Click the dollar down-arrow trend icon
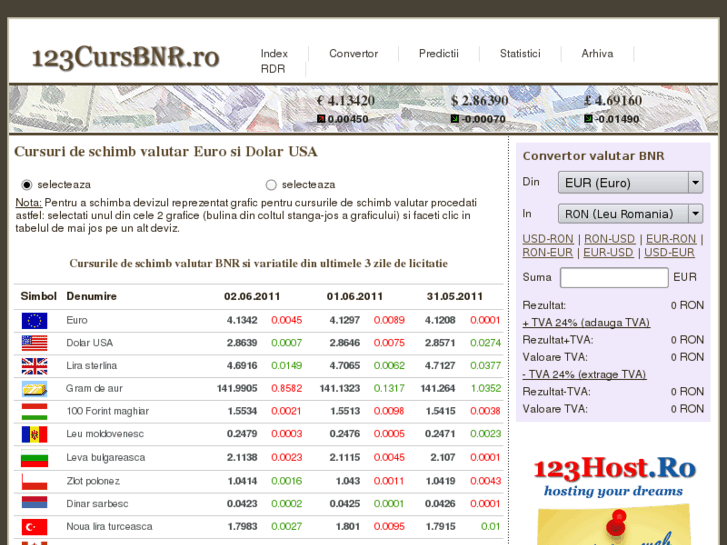Viewport: 727px width, 545px height. (455, 119)
